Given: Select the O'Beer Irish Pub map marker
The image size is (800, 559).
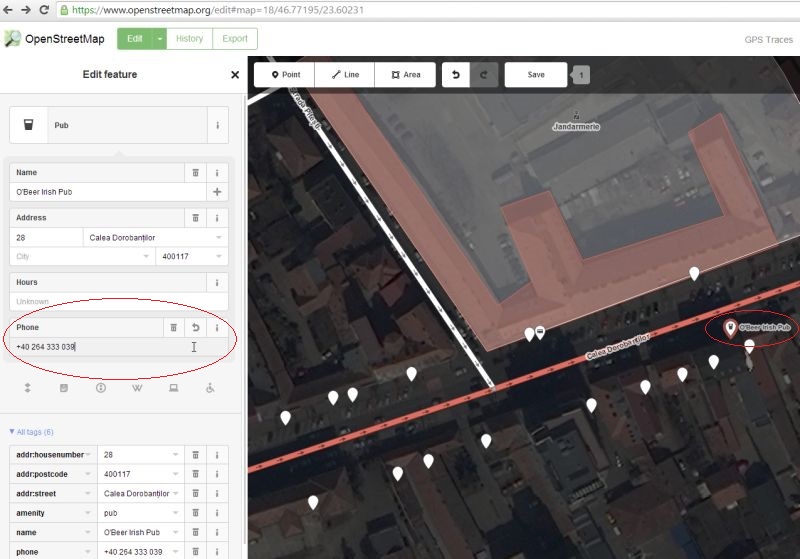Looking at the screenshot, I should [730, 328].
